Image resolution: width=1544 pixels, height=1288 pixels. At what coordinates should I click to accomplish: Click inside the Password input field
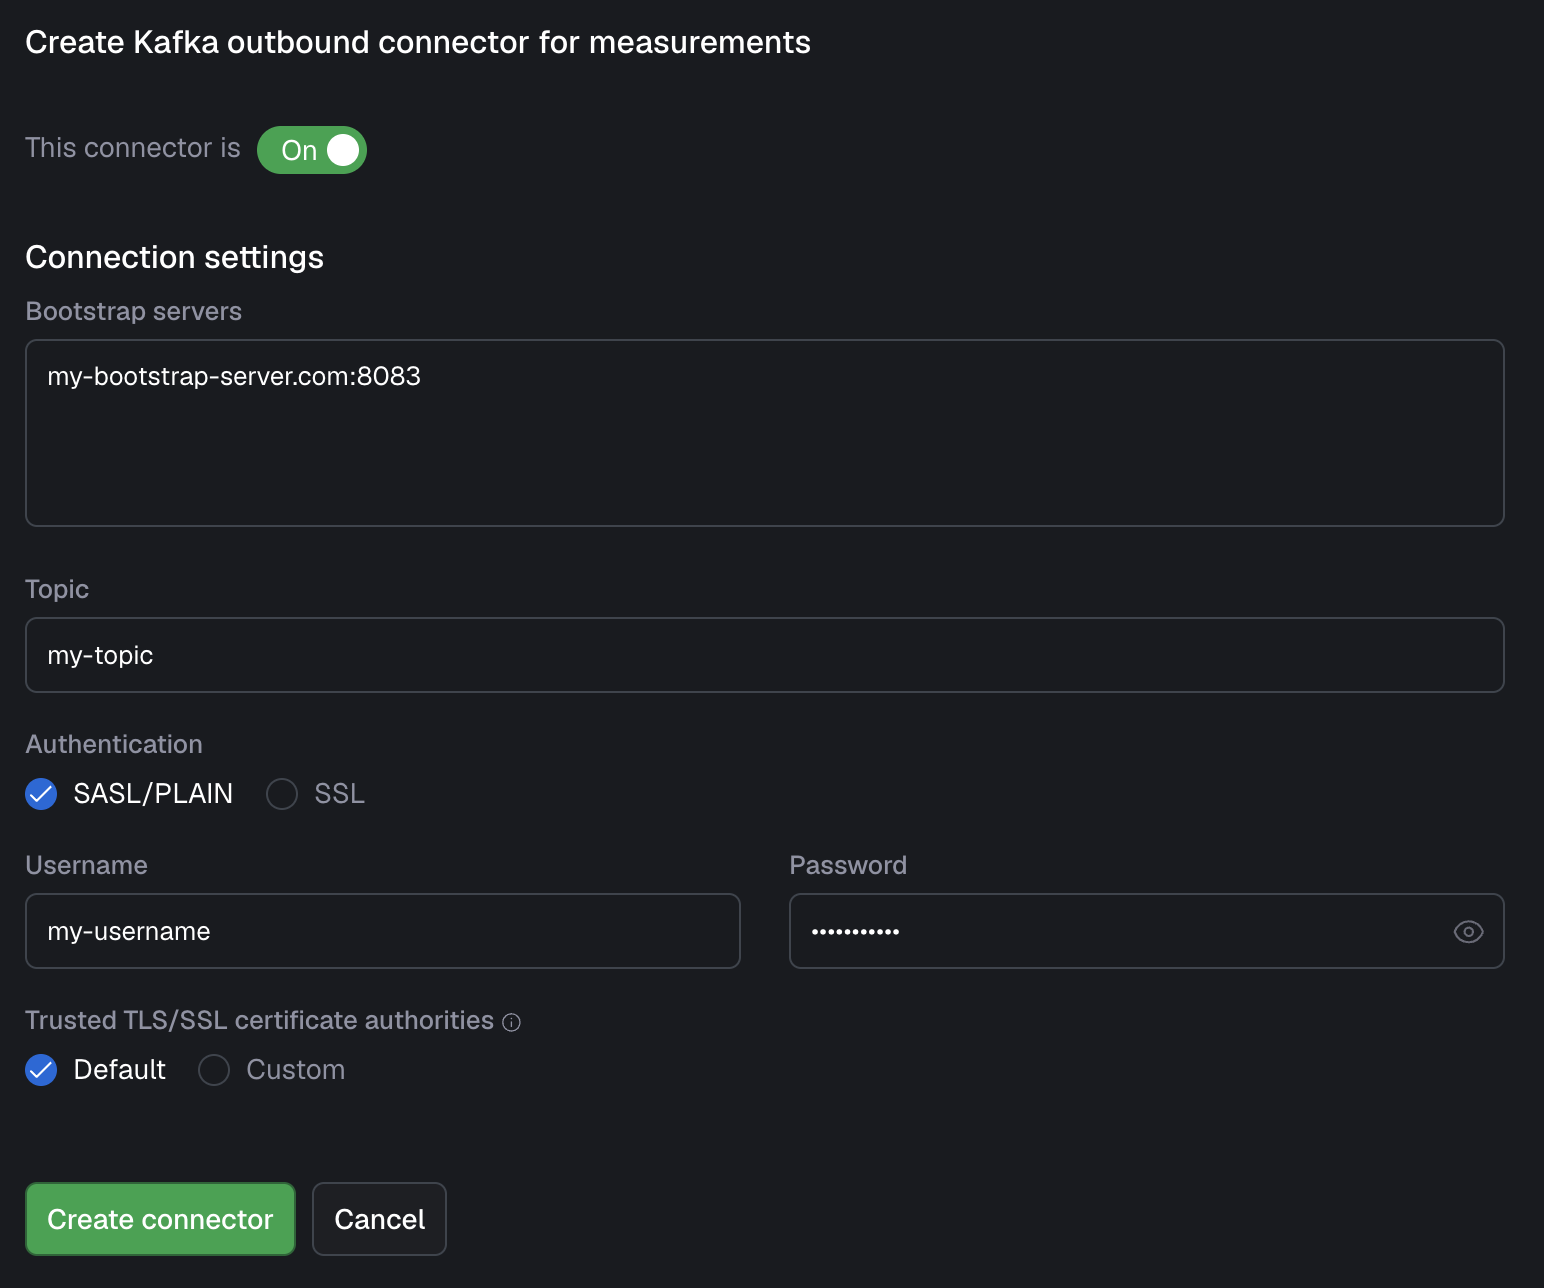[x=1110, y=931]
